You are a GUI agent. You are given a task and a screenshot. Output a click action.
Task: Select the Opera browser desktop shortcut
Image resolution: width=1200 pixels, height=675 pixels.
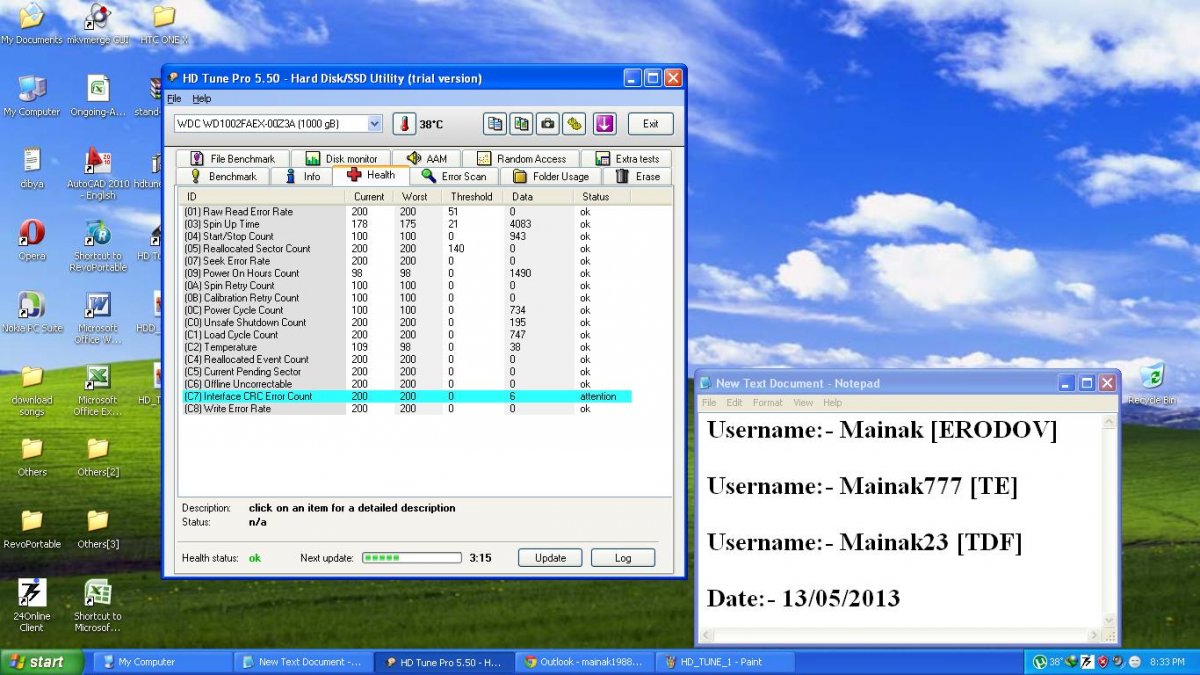click(31, 240)
